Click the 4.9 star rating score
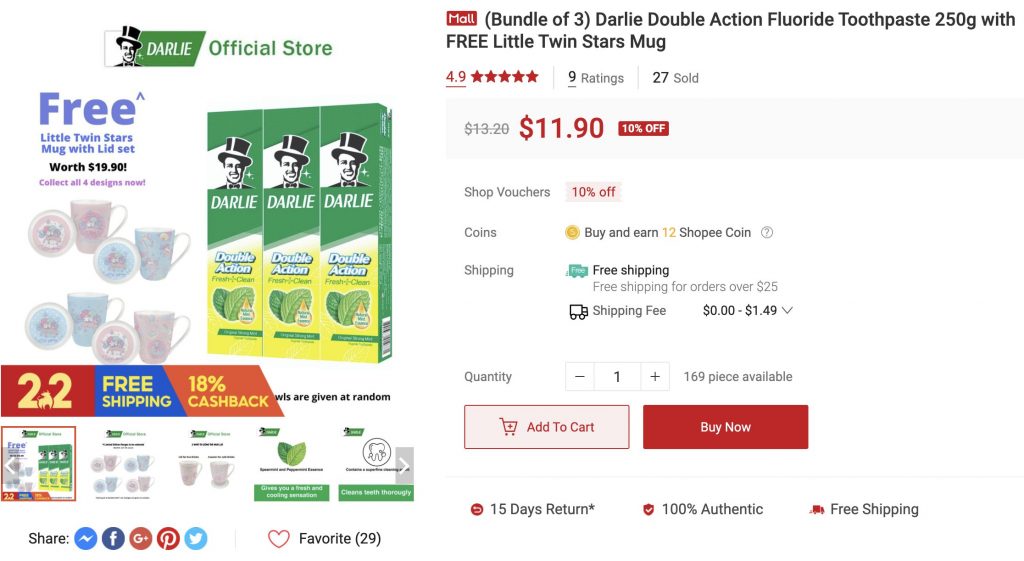Image resolution: width=1024 pixels, height=561 pixels. (455, 77)
